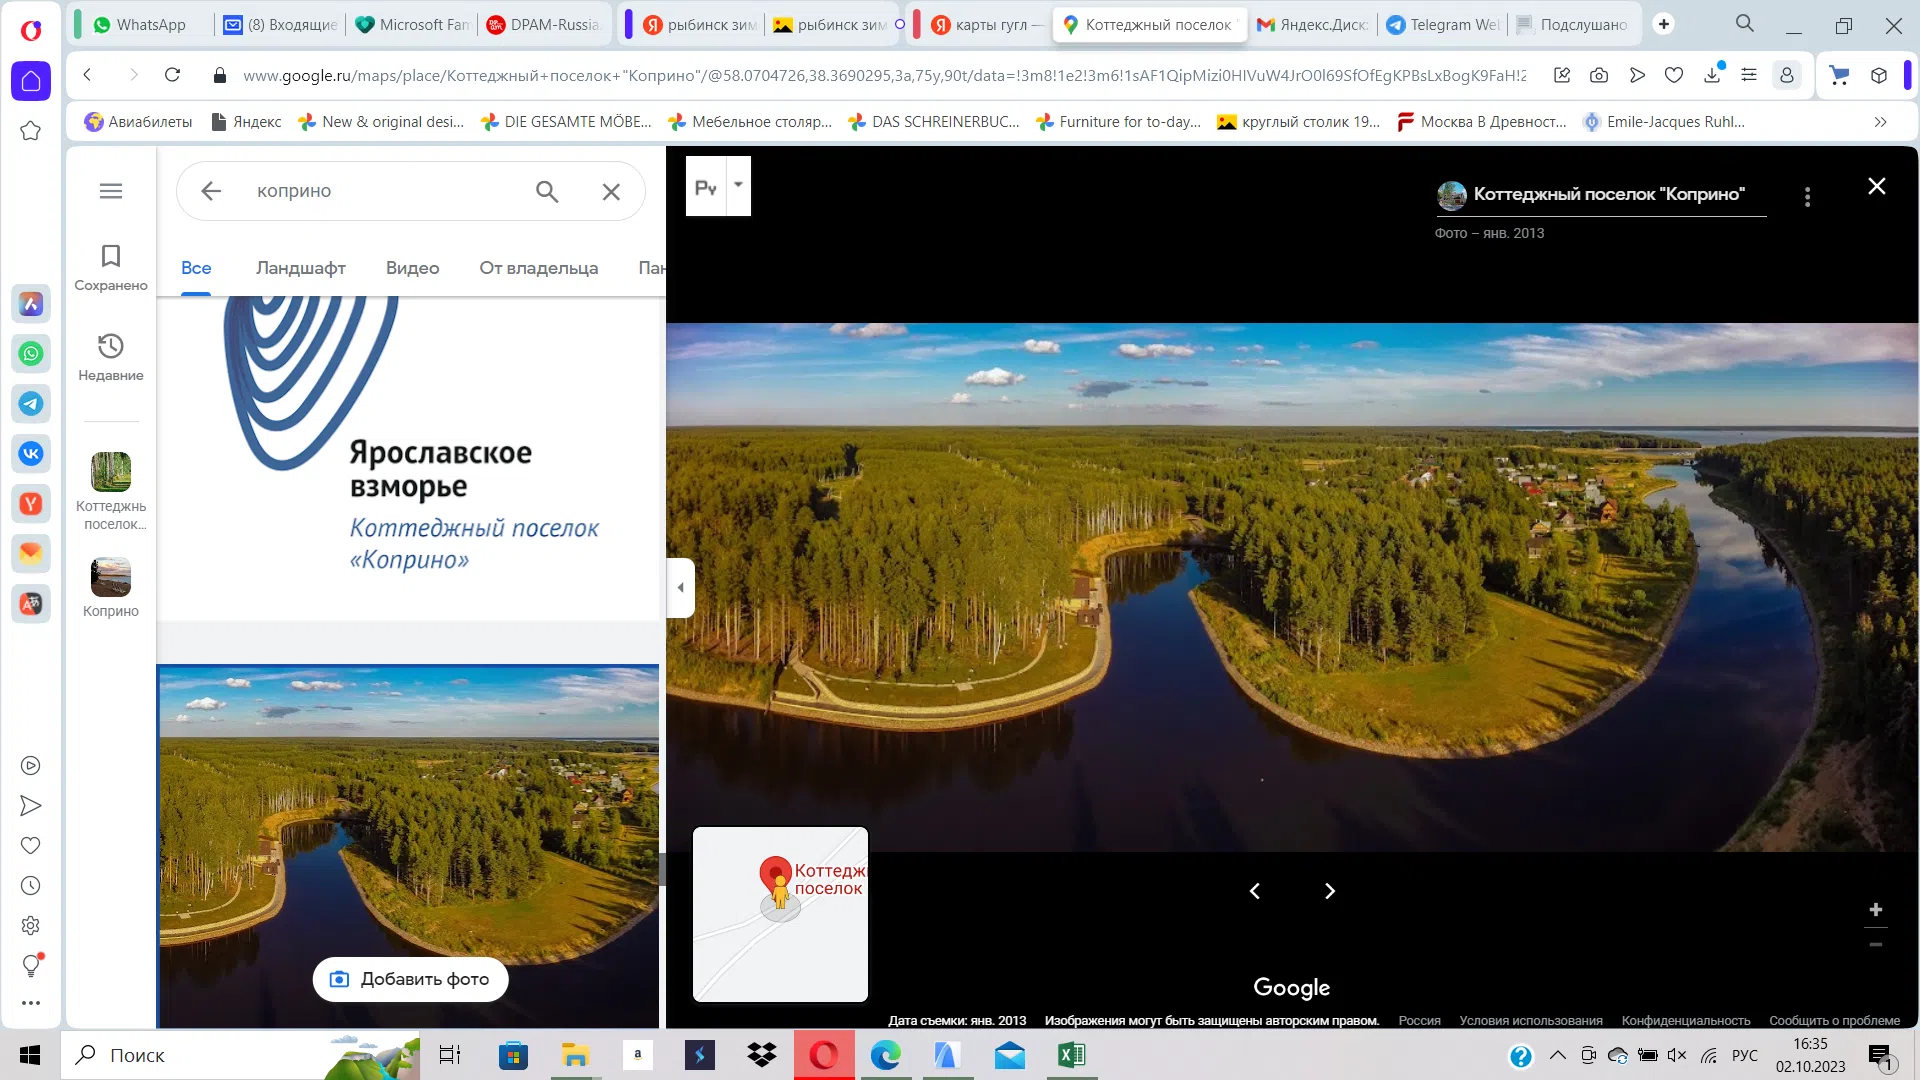Open Условия использования link
The width and height of the screenshot is (1920, 1080).
point(1531,1021)
